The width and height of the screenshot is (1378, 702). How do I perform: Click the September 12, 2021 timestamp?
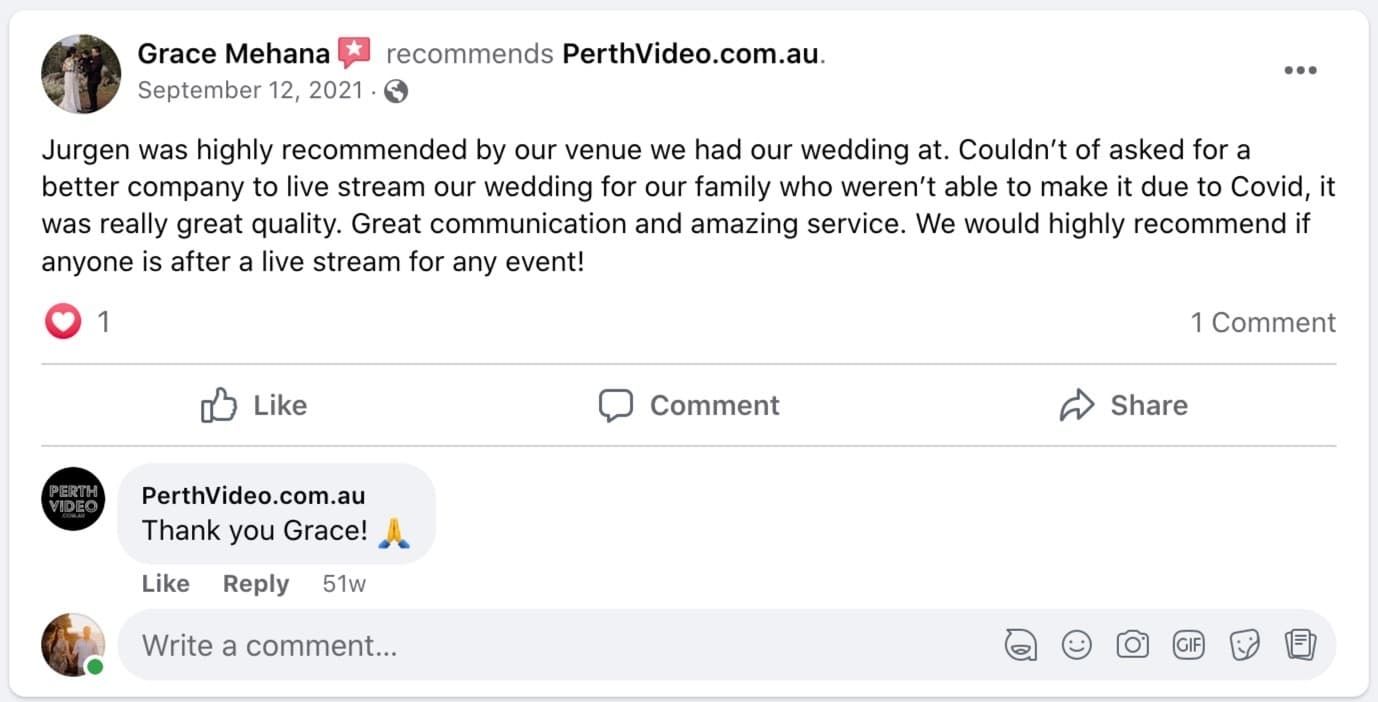click(250, 91)
